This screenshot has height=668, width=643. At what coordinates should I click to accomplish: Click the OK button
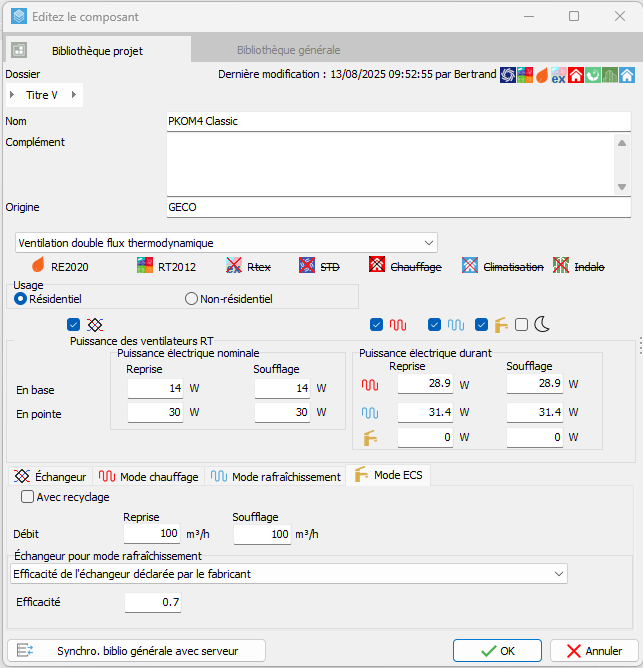tap(497, 650)
